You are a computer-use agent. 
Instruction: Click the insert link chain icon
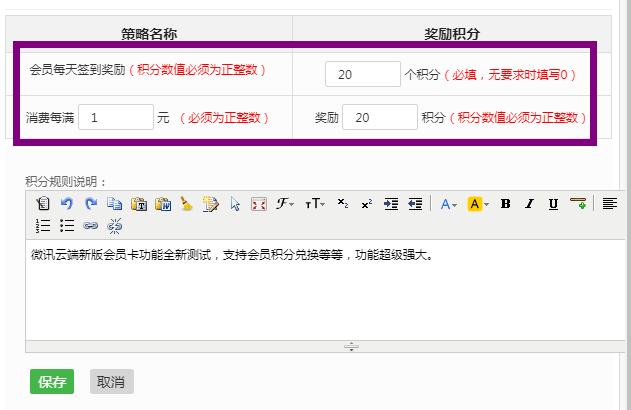(x=91, y=225)
